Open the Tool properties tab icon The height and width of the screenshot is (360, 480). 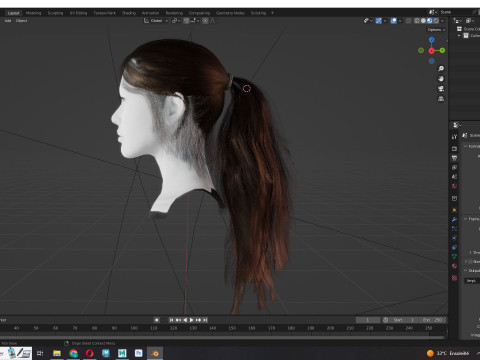tap(454, 137)
